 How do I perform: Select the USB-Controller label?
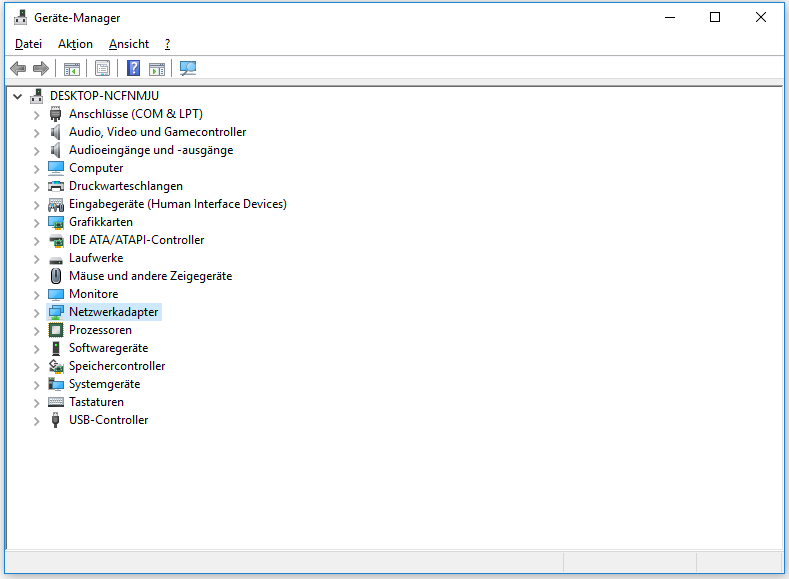[x=109, y=420]
